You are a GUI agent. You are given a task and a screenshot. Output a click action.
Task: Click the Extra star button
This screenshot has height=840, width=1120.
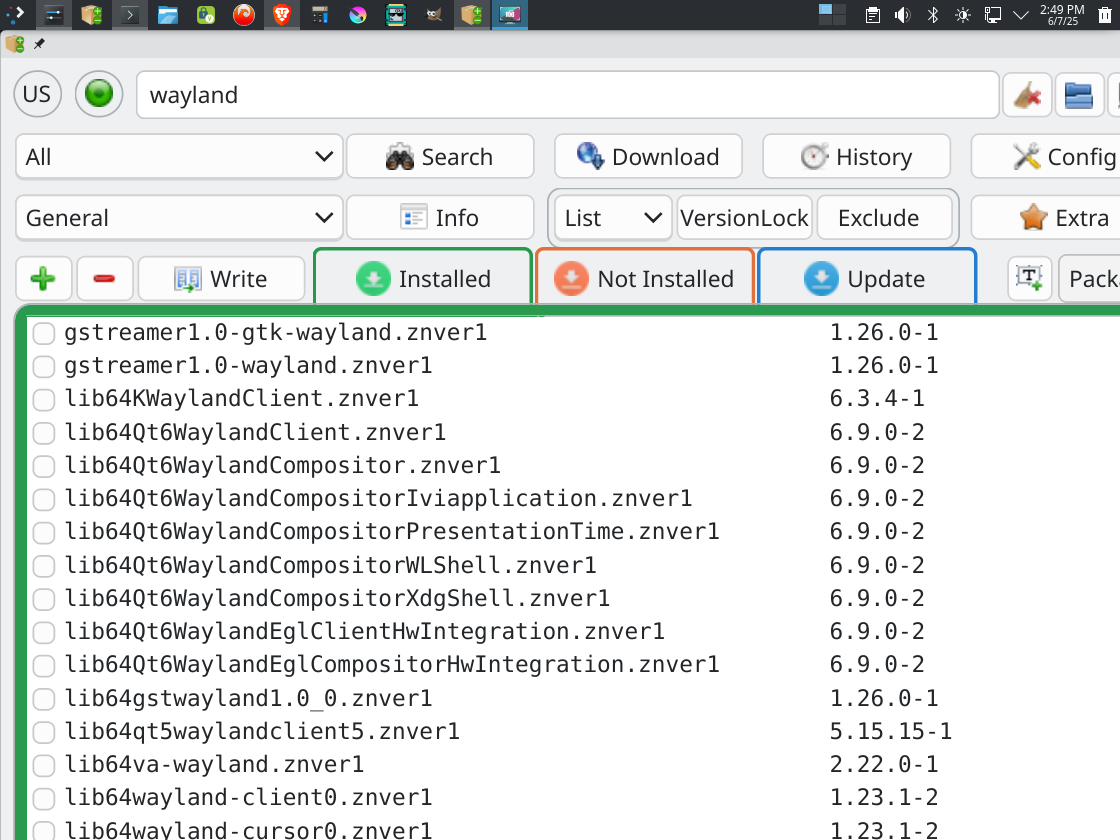coord(1046,218)
